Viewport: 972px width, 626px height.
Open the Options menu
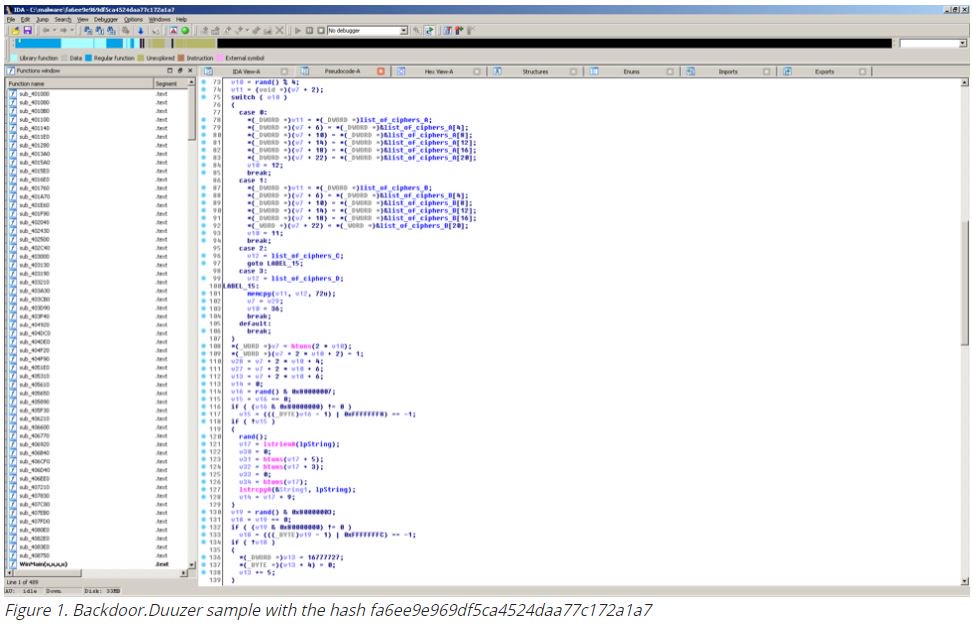(x=133, y=19)
